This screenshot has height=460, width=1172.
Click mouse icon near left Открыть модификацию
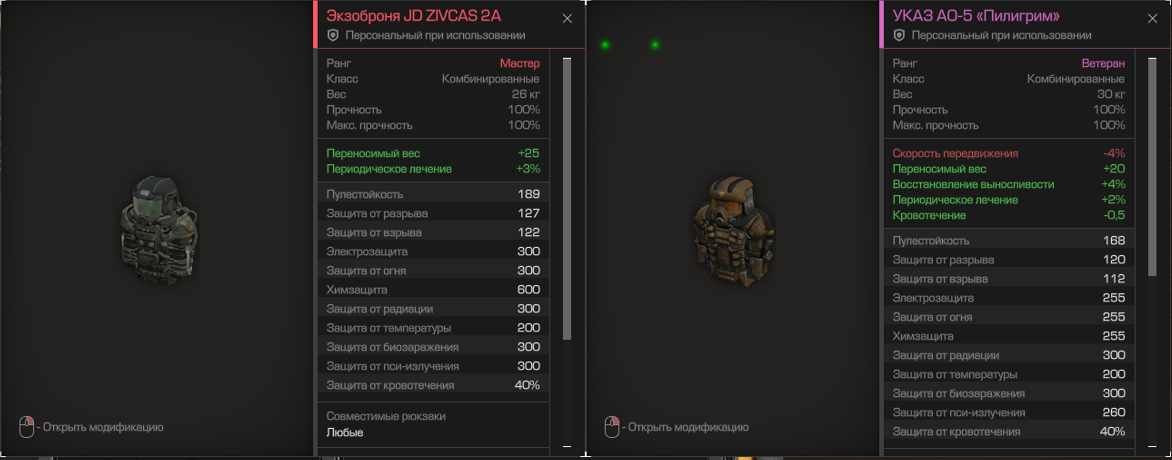point(27,427)
